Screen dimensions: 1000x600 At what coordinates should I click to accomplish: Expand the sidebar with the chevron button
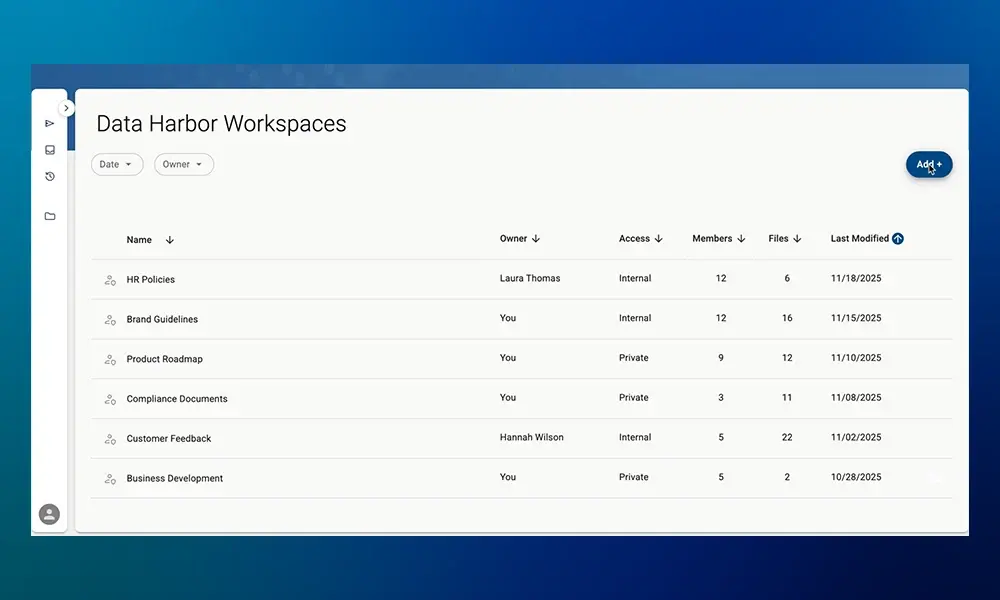66,108
